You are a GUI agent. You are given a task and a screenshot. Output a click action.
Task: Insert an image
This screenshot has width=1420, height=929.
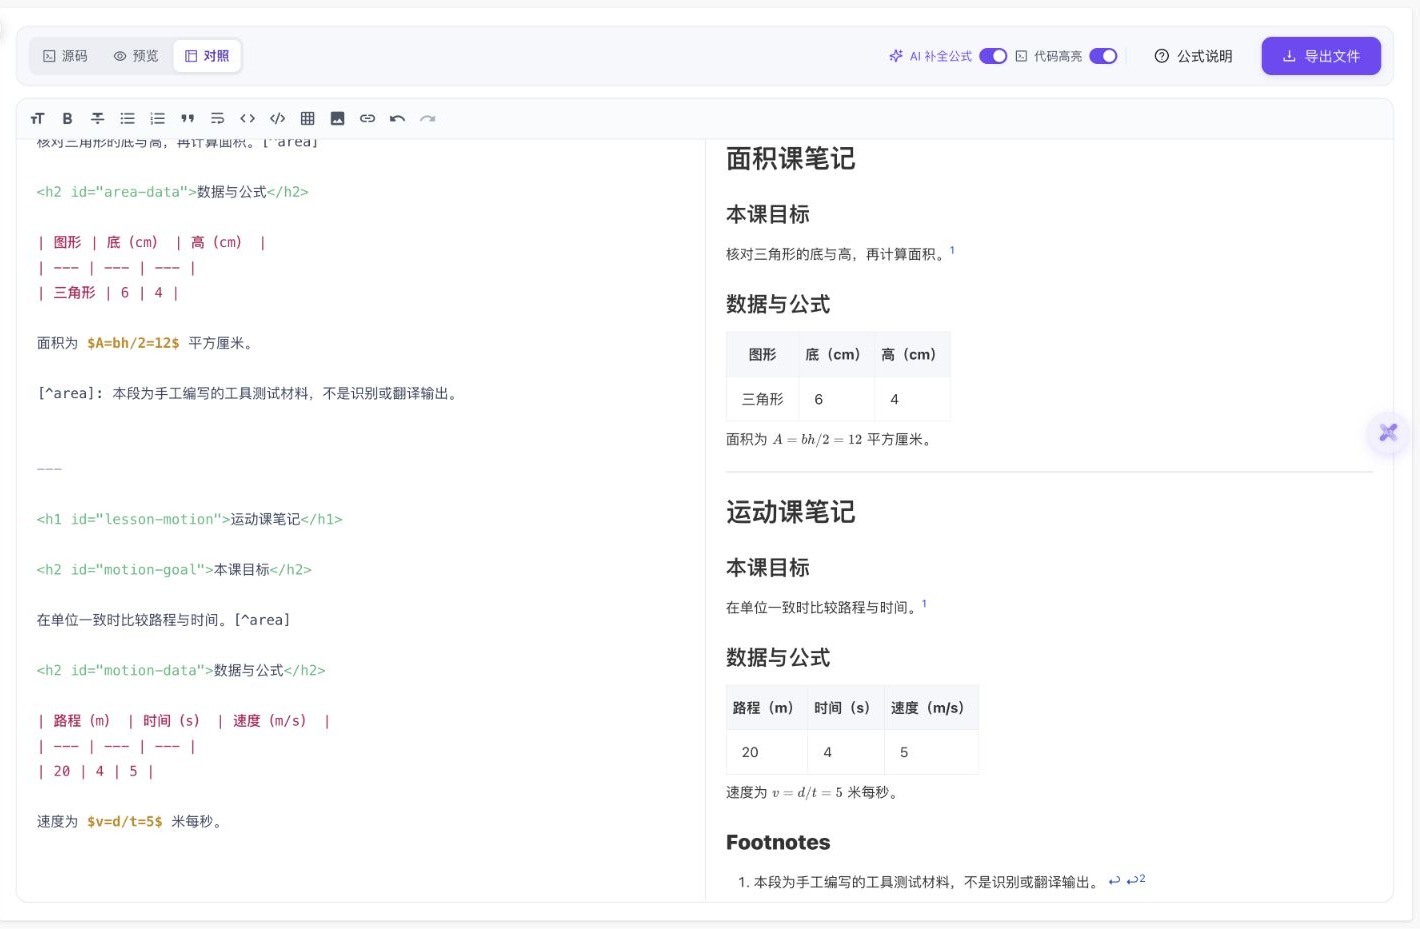click(337, 118)
